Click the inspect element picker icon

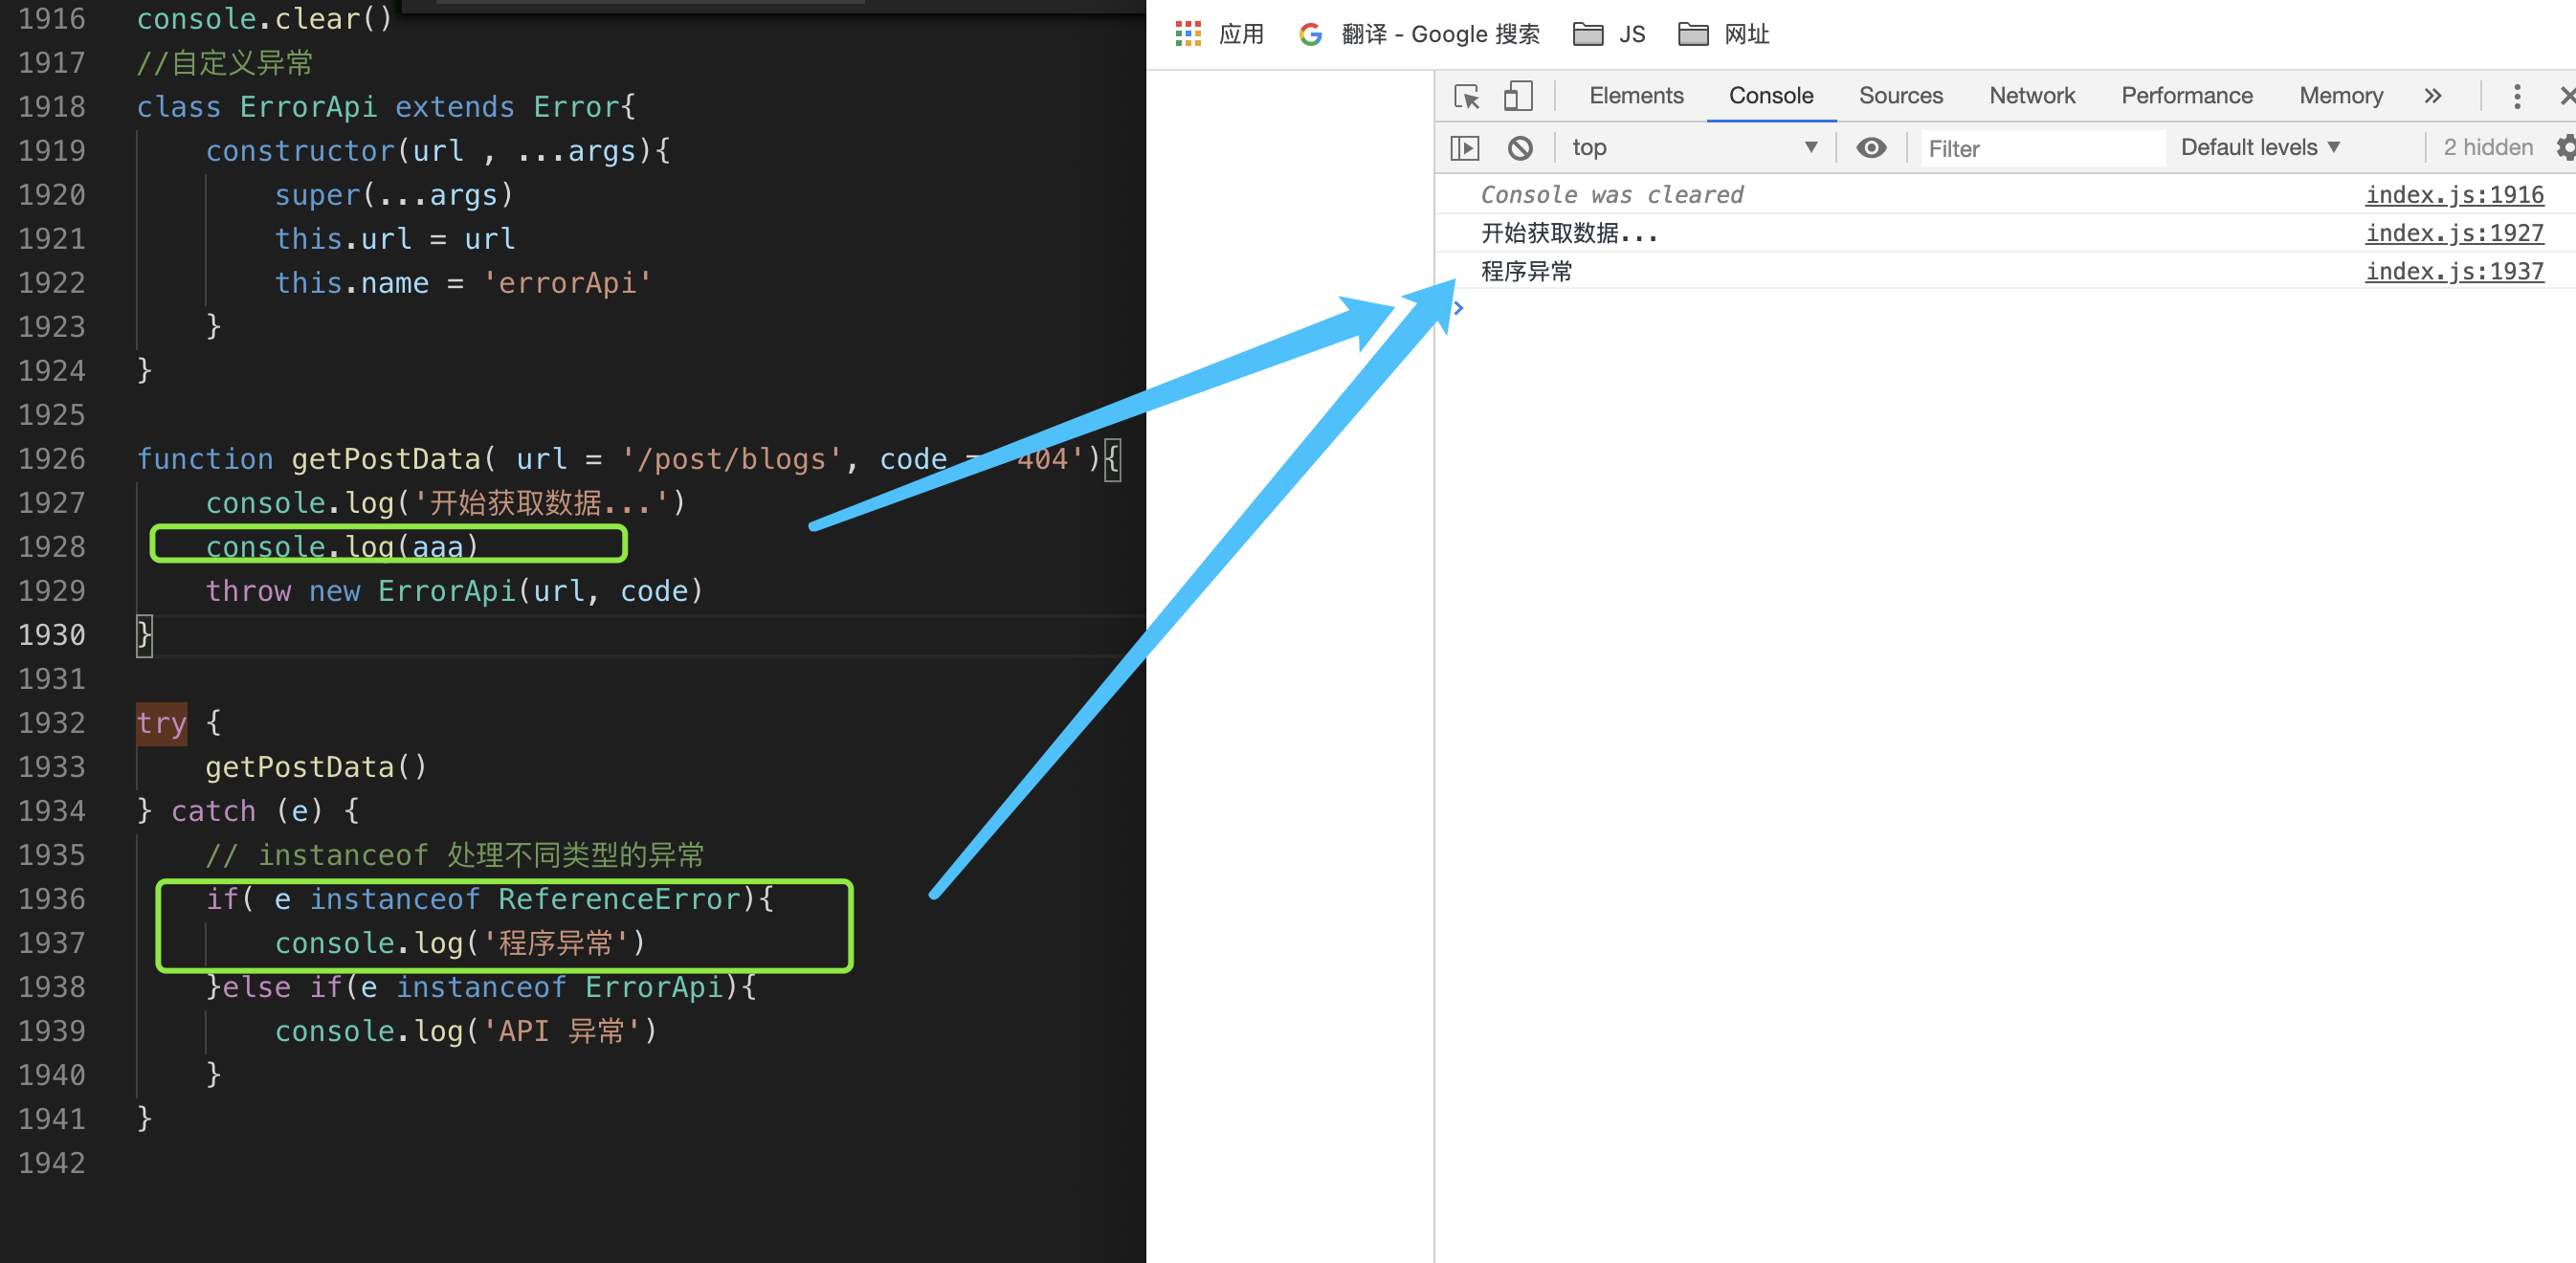(1466, 96)
